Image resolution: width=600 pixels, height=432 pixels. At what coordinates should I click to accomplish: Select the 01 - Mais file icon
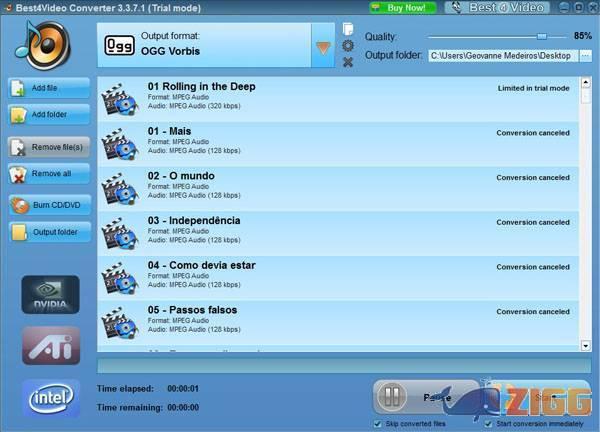[x=119, y=144]
